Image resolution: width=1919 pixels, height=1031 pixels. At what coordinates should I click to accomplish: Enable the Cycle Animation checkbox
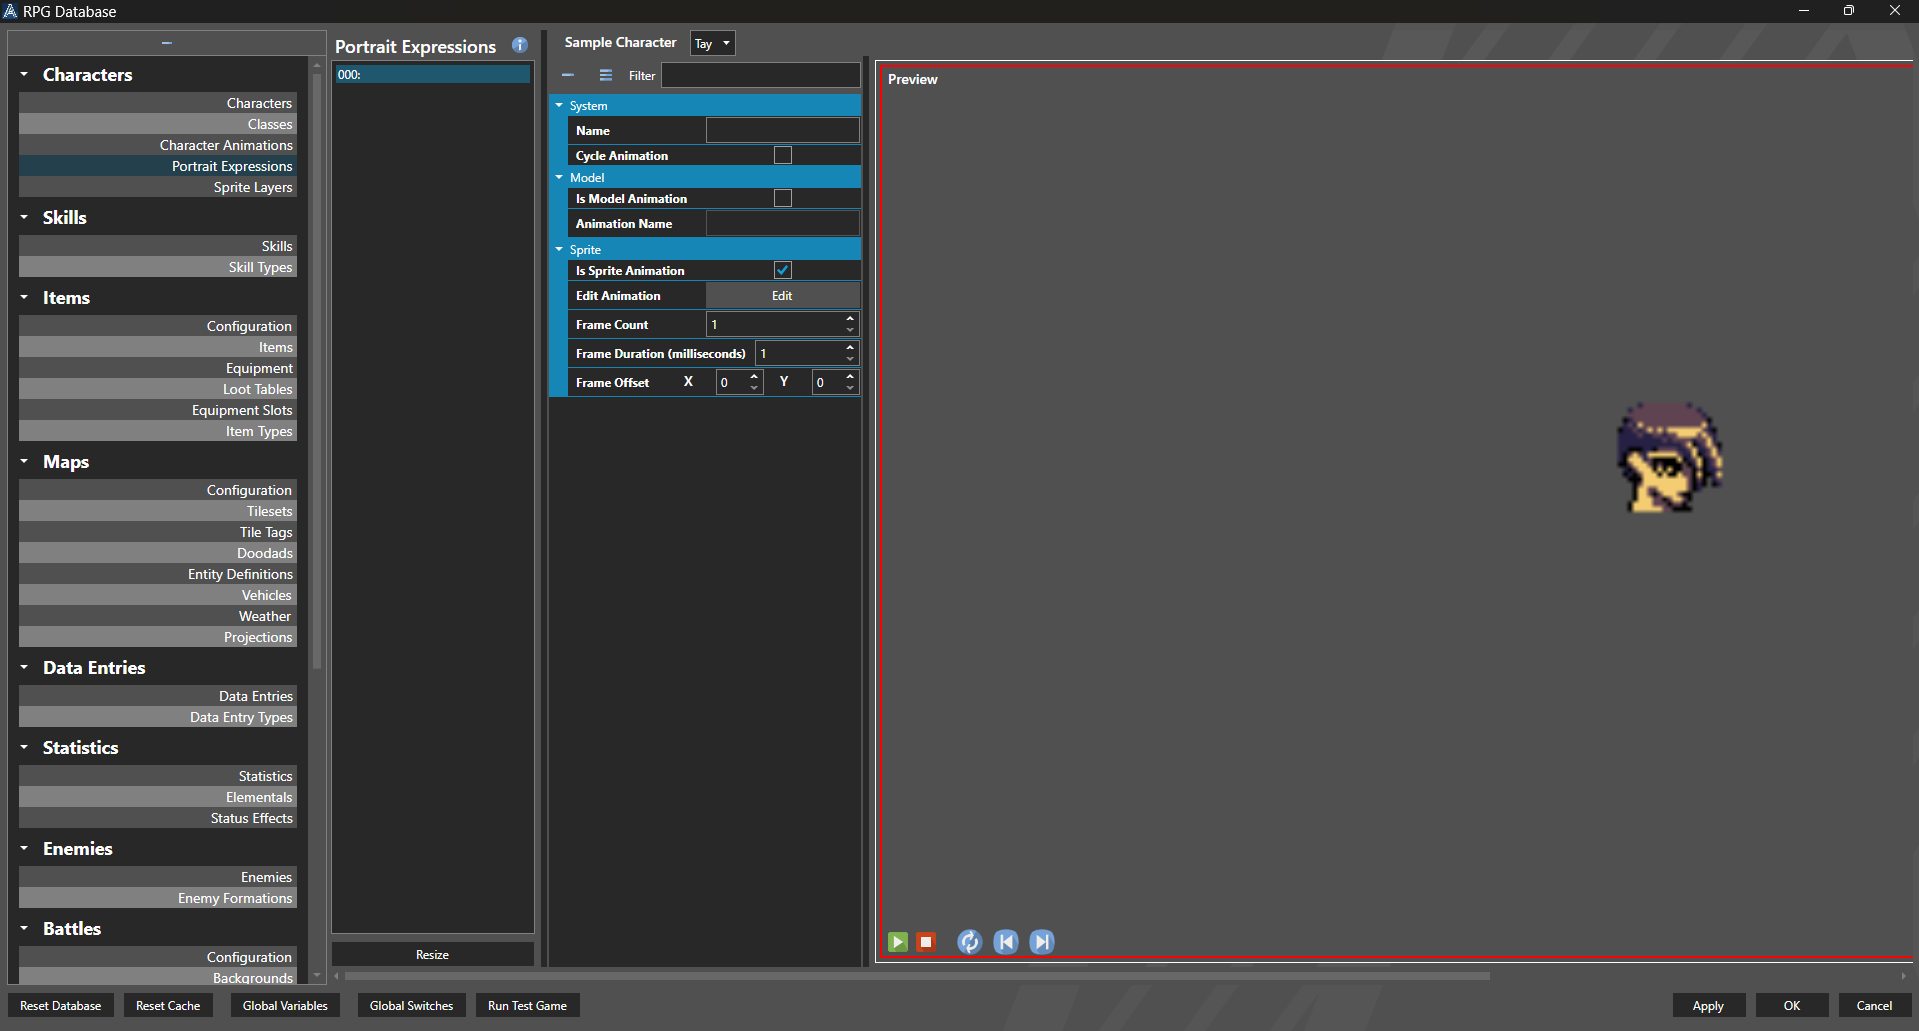coord(783,155)
